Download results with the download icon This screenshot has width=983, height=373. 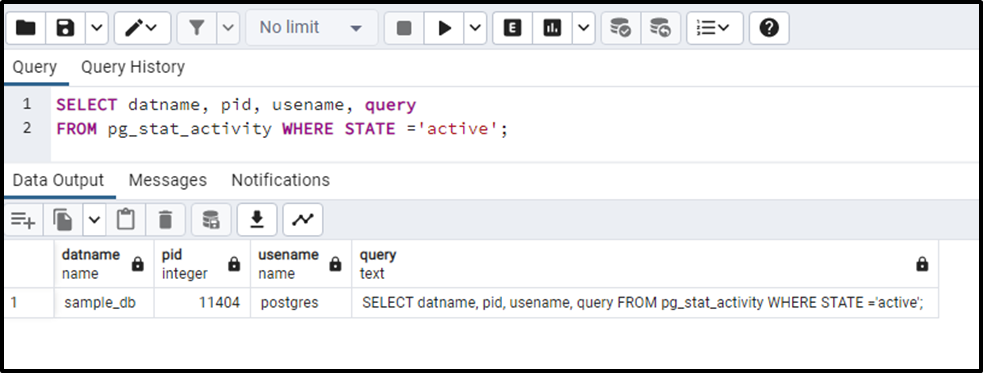[x=256, y=220]
